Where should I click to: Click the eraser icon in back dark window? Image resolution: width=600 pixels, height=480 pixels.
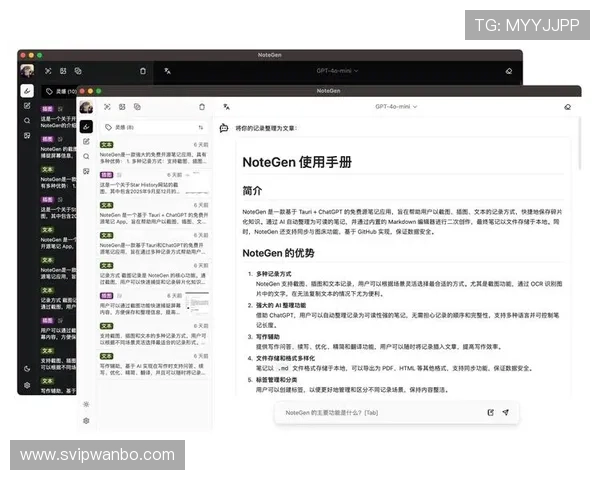(509, 71)
